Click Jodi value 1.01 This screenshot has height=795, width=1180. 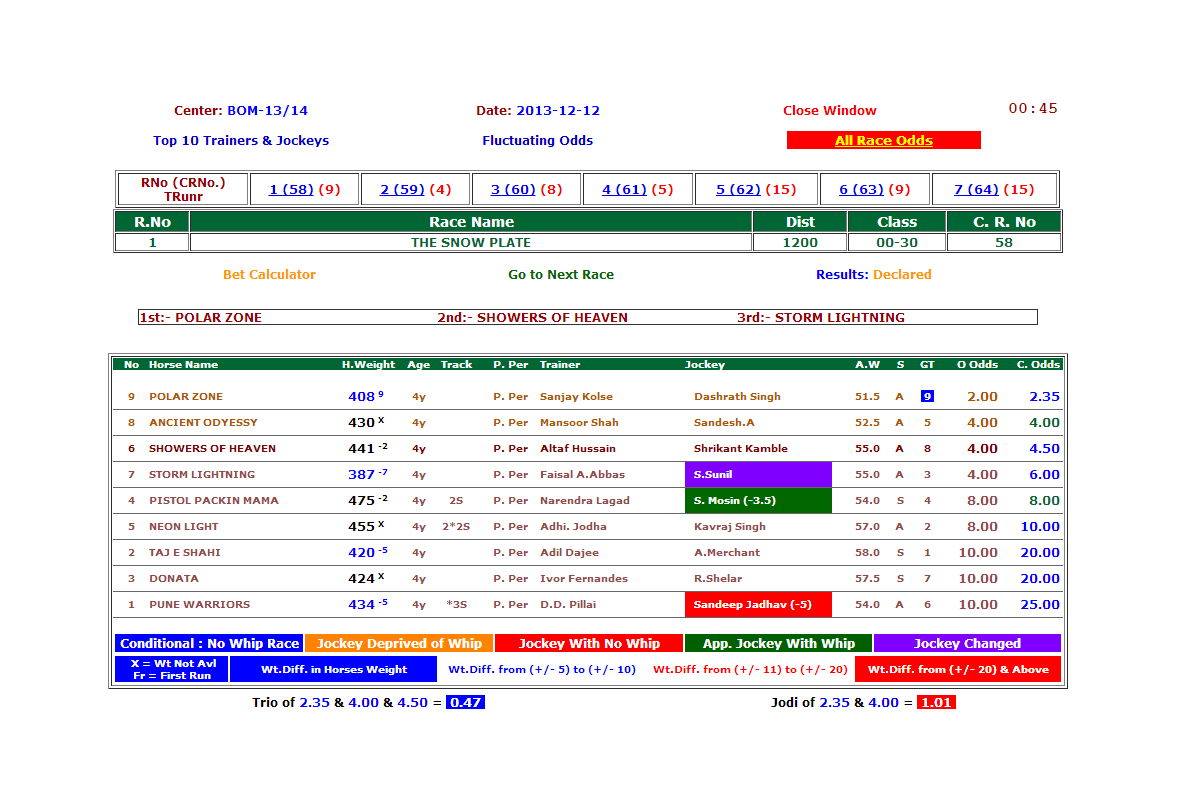point(936,702)
